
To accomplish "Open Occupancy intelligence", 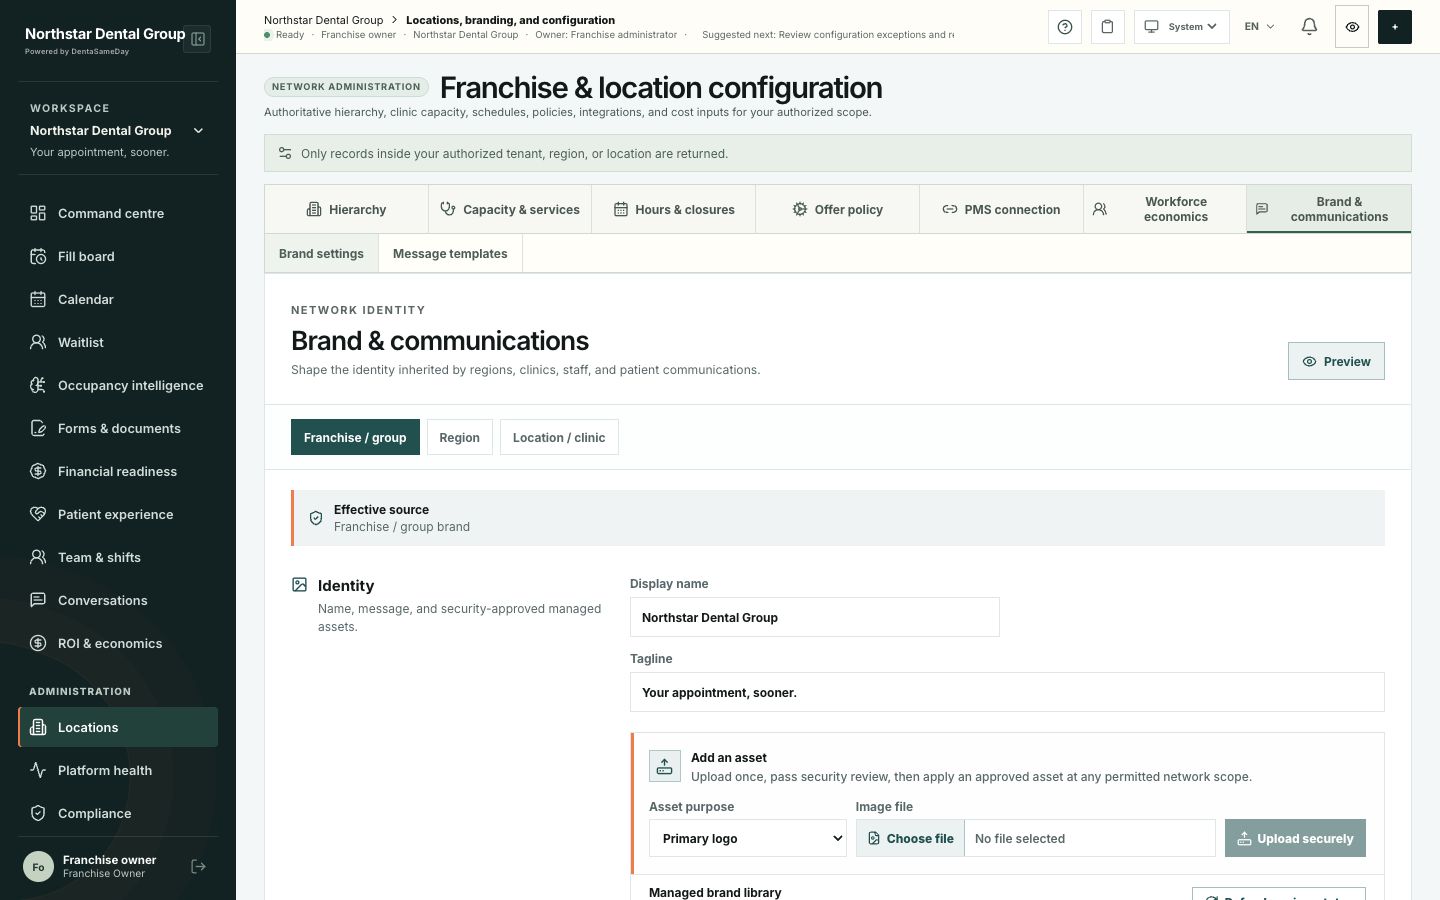I will pos(118,385).
